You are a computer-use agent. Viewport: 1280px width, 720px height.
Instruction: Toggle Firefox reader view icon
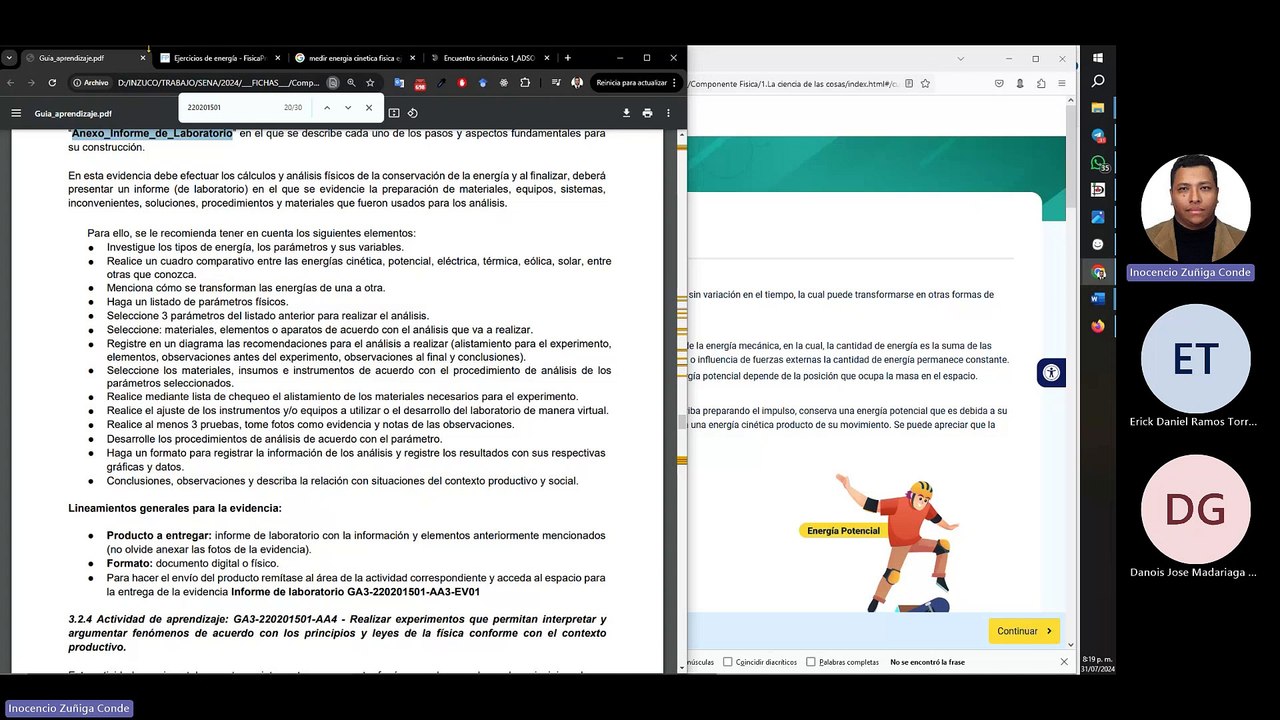pyautogui.click(x=907, y=84)
